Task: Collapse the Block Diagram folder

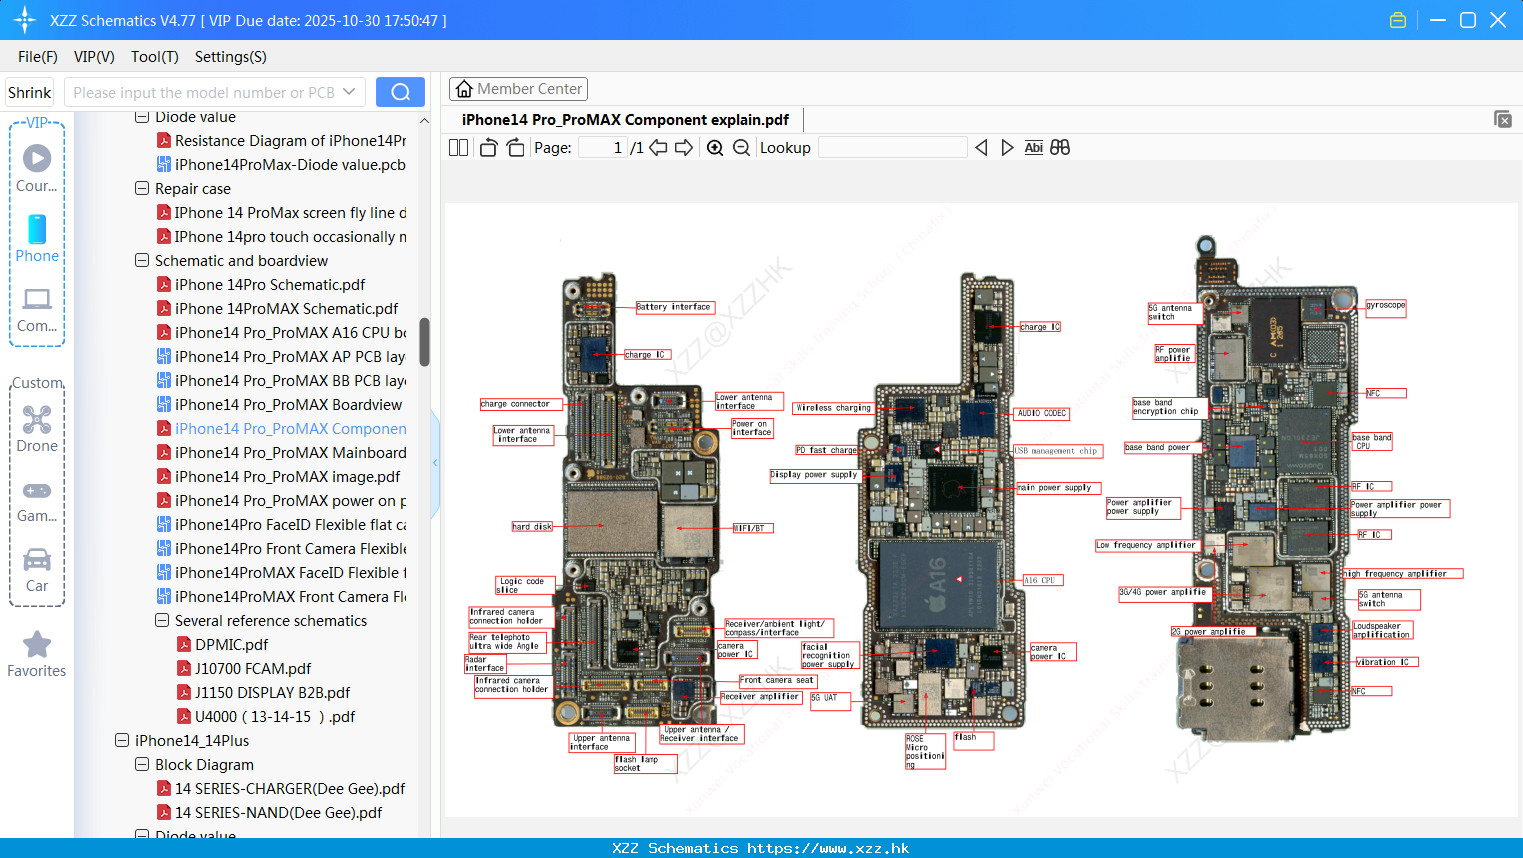Action: coord(142,764)
